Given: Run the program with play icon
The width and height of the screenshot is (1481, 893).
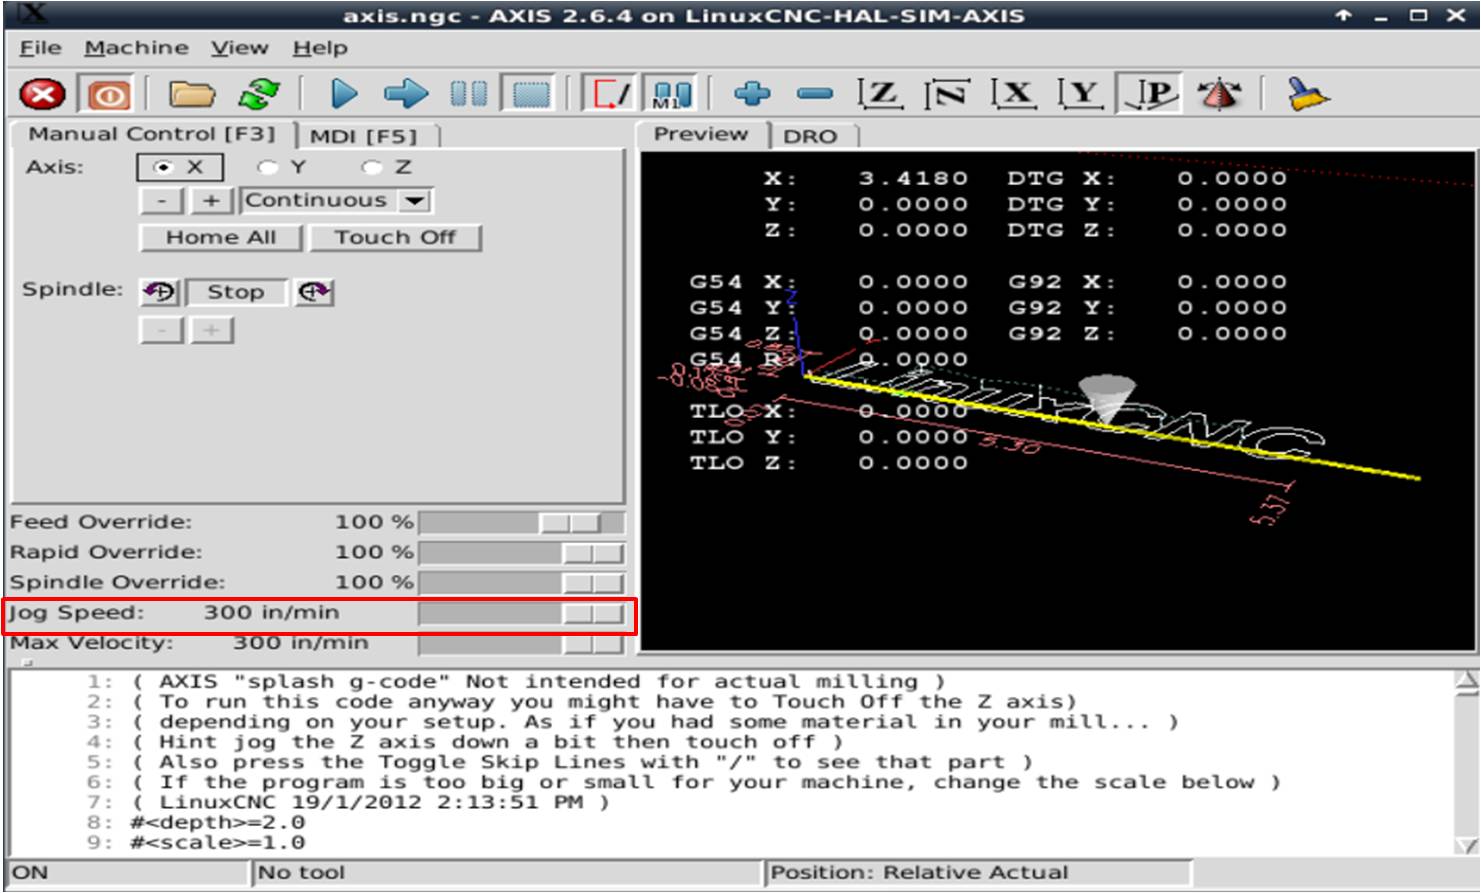Looking at the screenshot, I should coord(344,95).
